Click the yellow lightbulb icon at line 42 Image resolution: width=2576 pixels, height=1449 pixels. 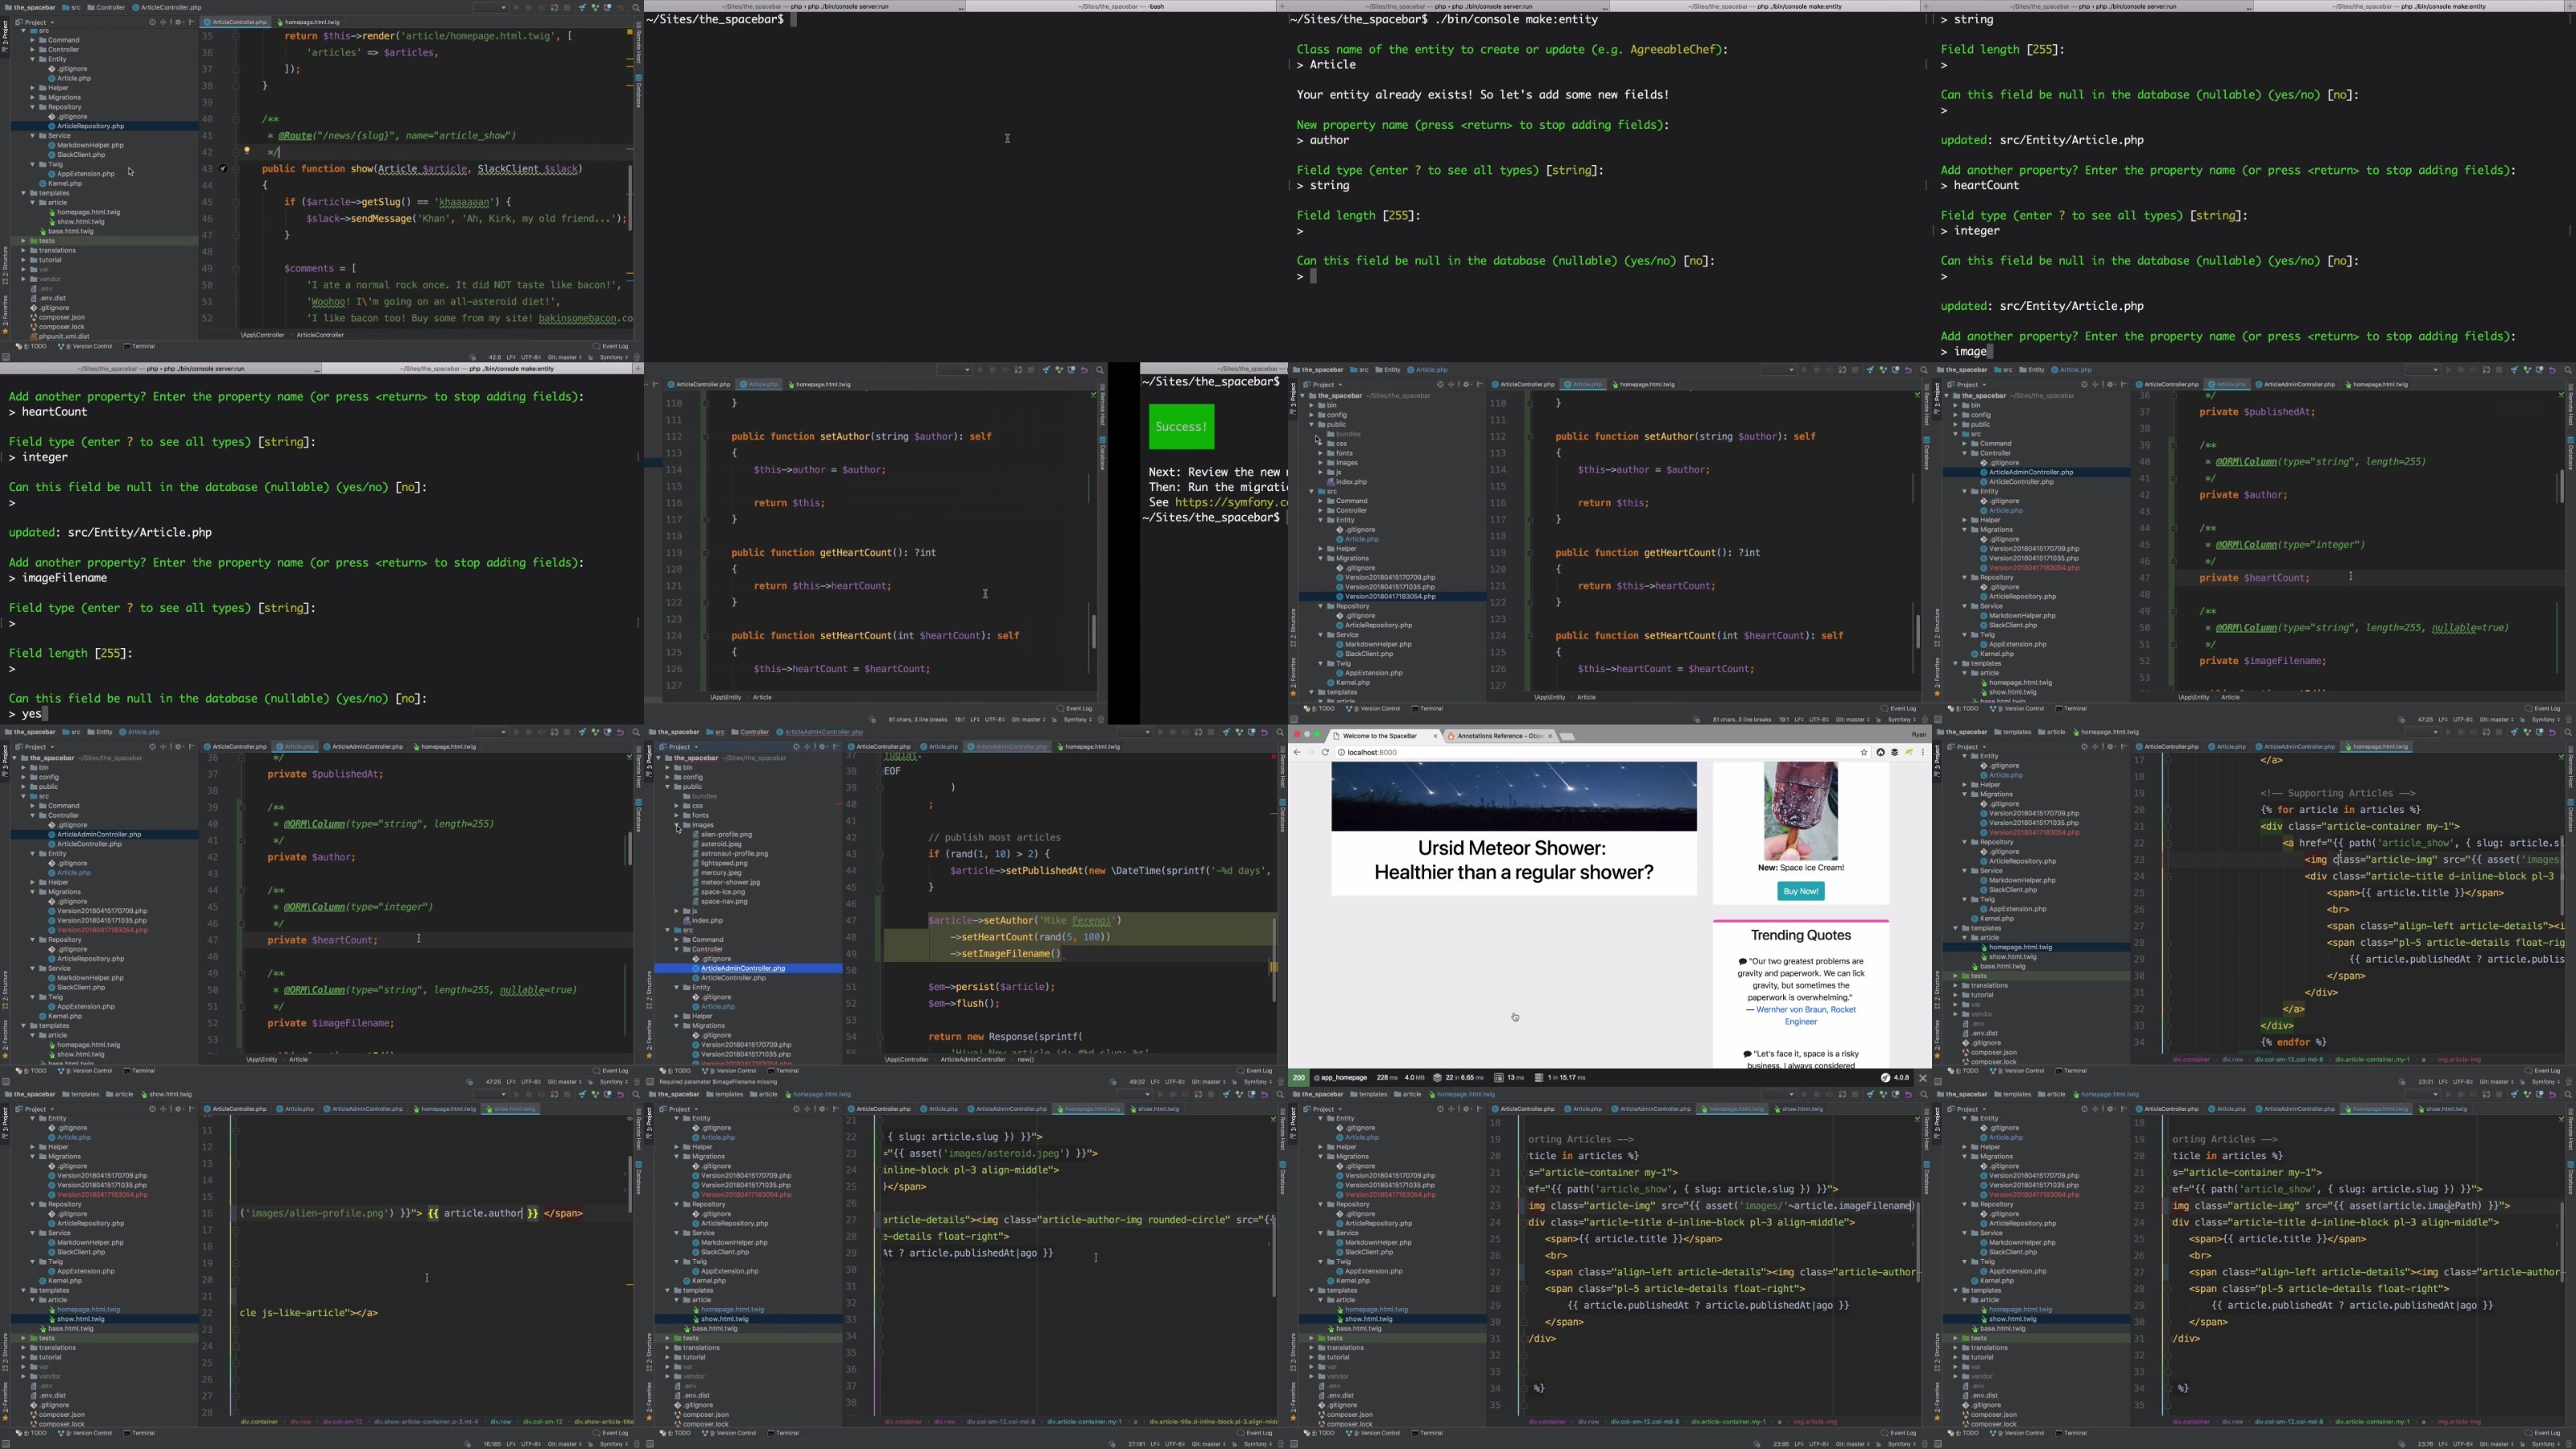click(x=247, y=151)
